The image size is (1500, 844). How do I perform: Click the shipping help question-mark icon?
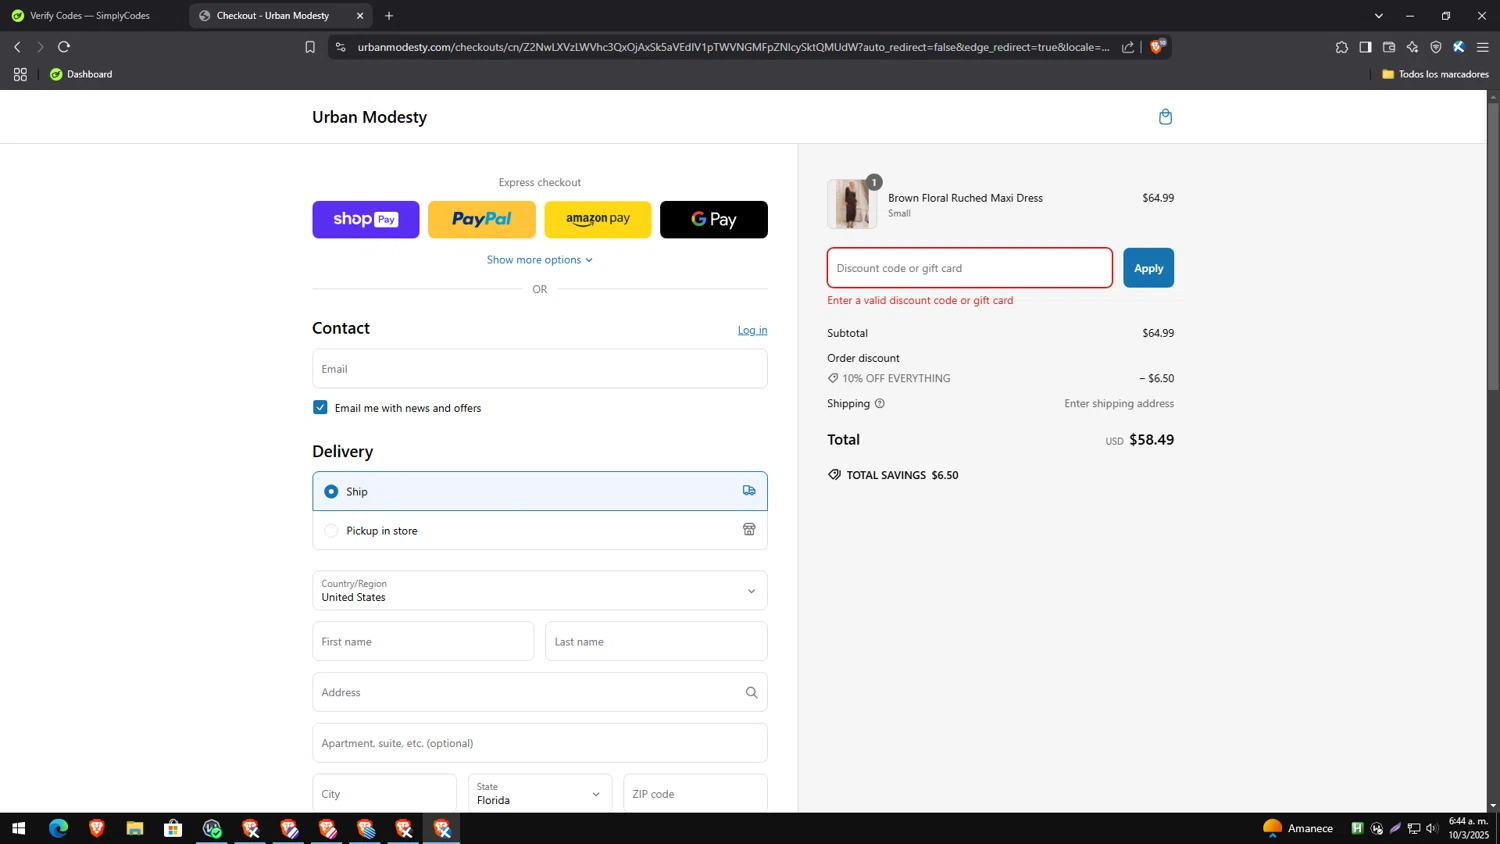(x=880, y=404)
